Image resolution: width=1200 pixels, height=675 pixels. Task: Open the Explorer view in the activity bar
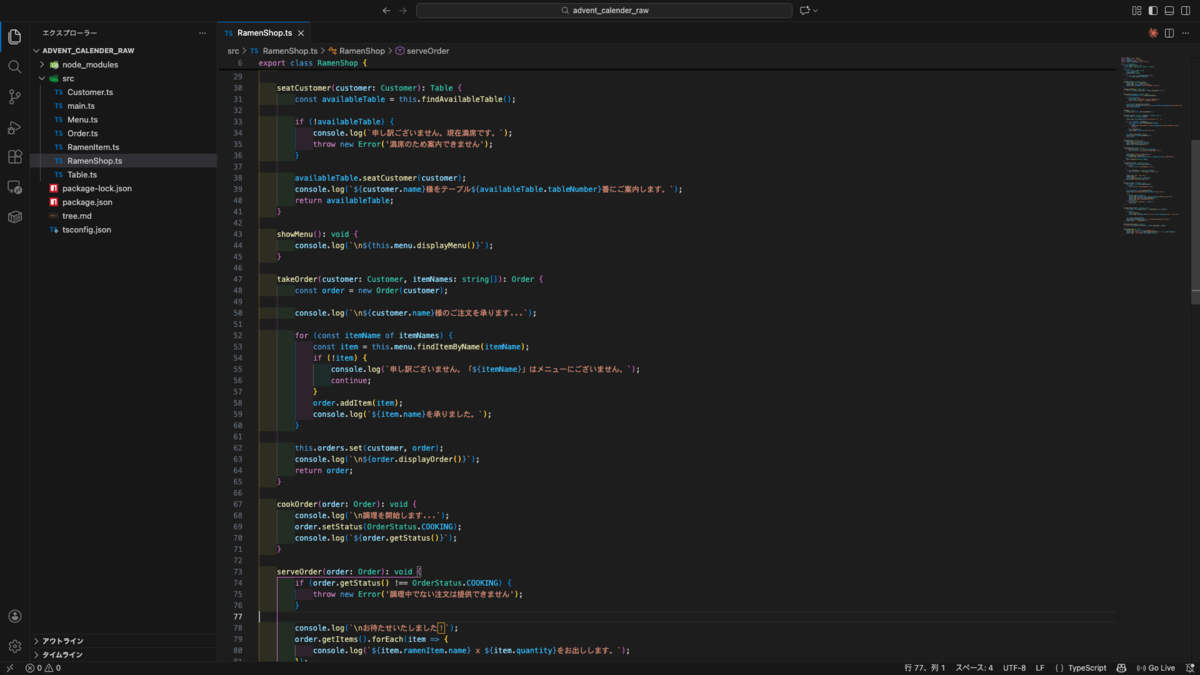pyautogui.click(x=14, y=37)
